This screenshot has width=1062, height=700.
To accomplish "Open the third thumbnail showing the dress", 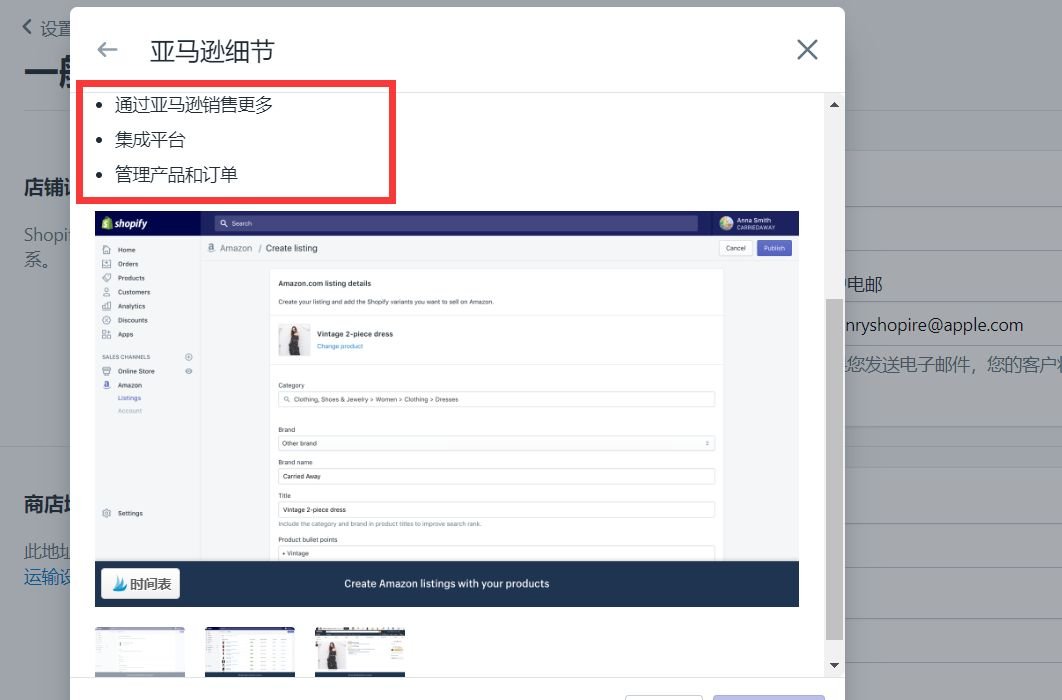I will 360,651.
